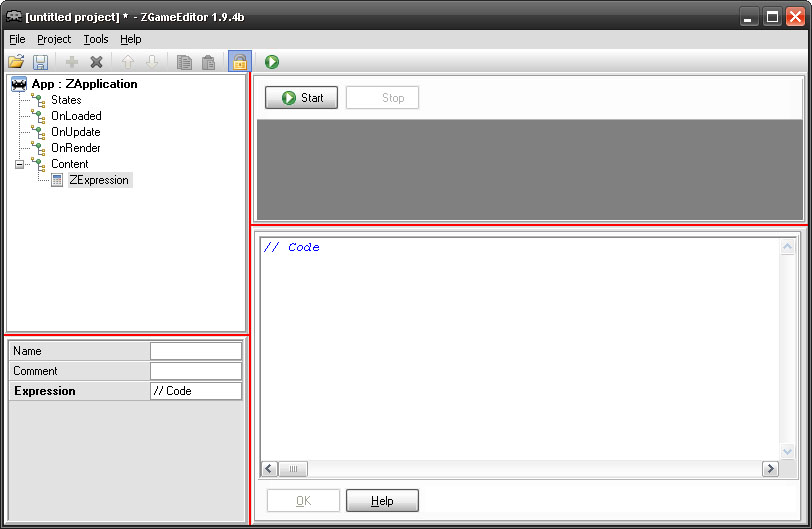This screenshot has width=812, height=529.
Task: Save project using the floppy disk icon
Action: [40, 62]
